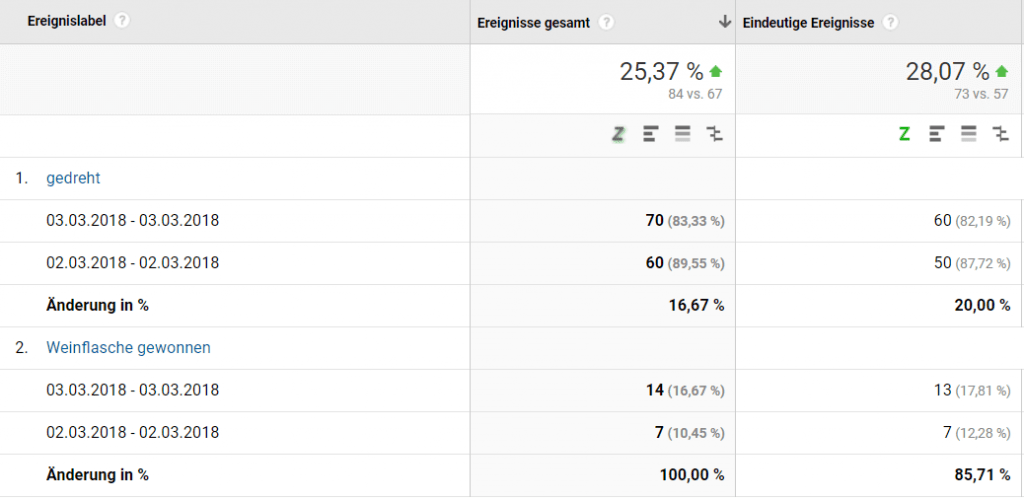Screen dimensions: 1024x500
Task: Show help for Eindeutige Ereignisse column
Action: (890, 23)
